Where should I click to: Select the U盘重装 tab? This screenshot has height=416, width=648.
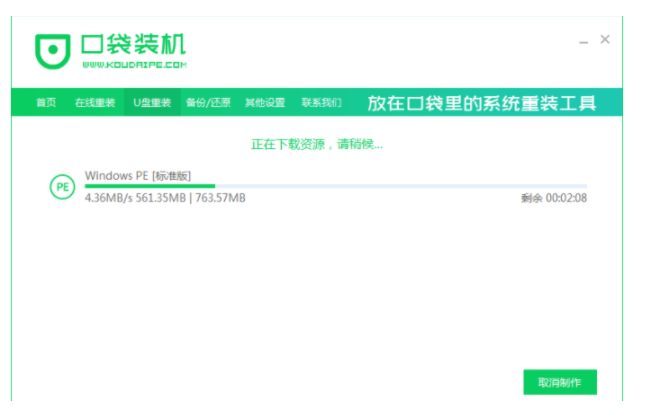point(152,103)
